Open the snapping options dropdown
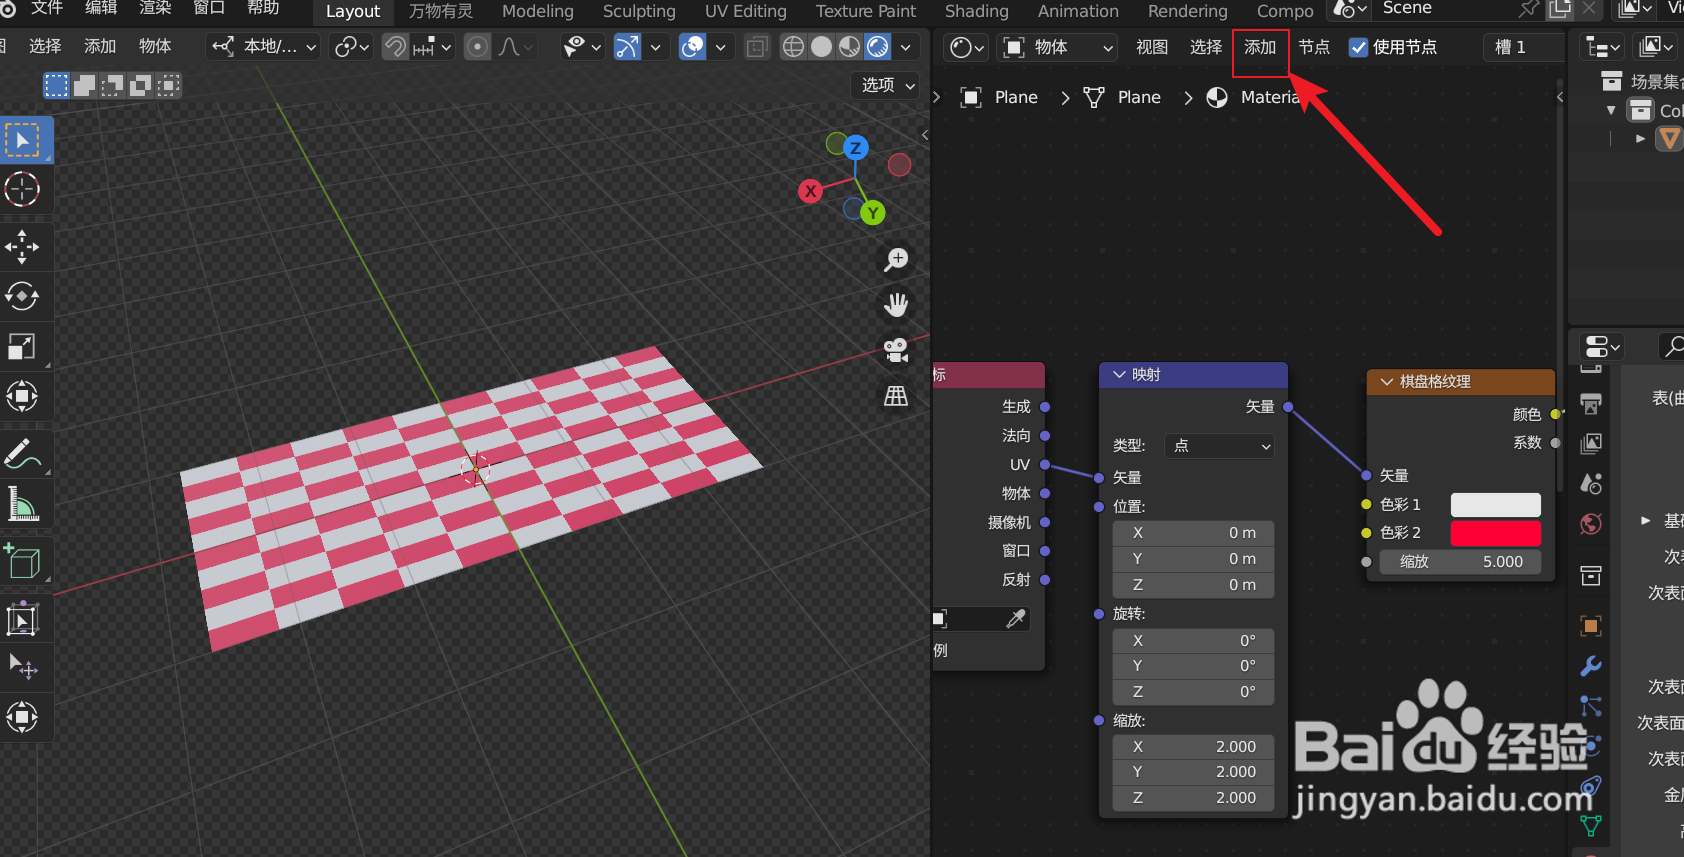Image resolution: width=1684 pixels, height=857 pixels. 432,47
